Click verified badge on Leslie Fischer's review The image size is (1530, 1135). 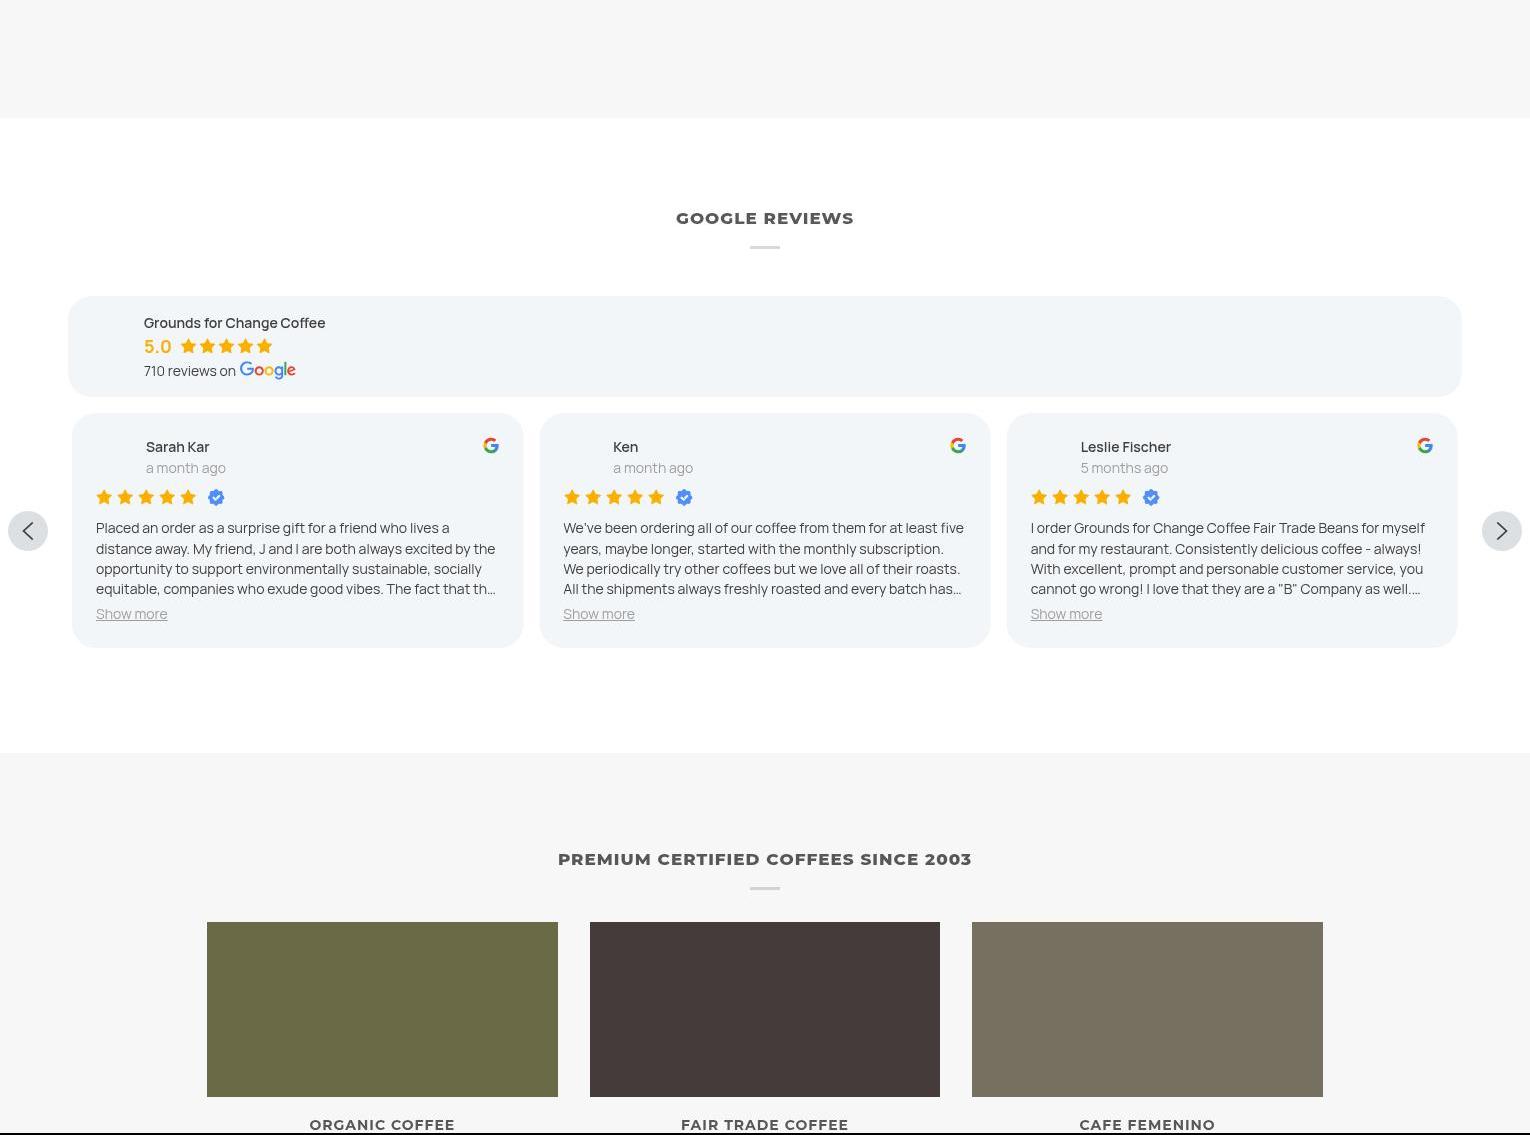(x=1151, y=498)
